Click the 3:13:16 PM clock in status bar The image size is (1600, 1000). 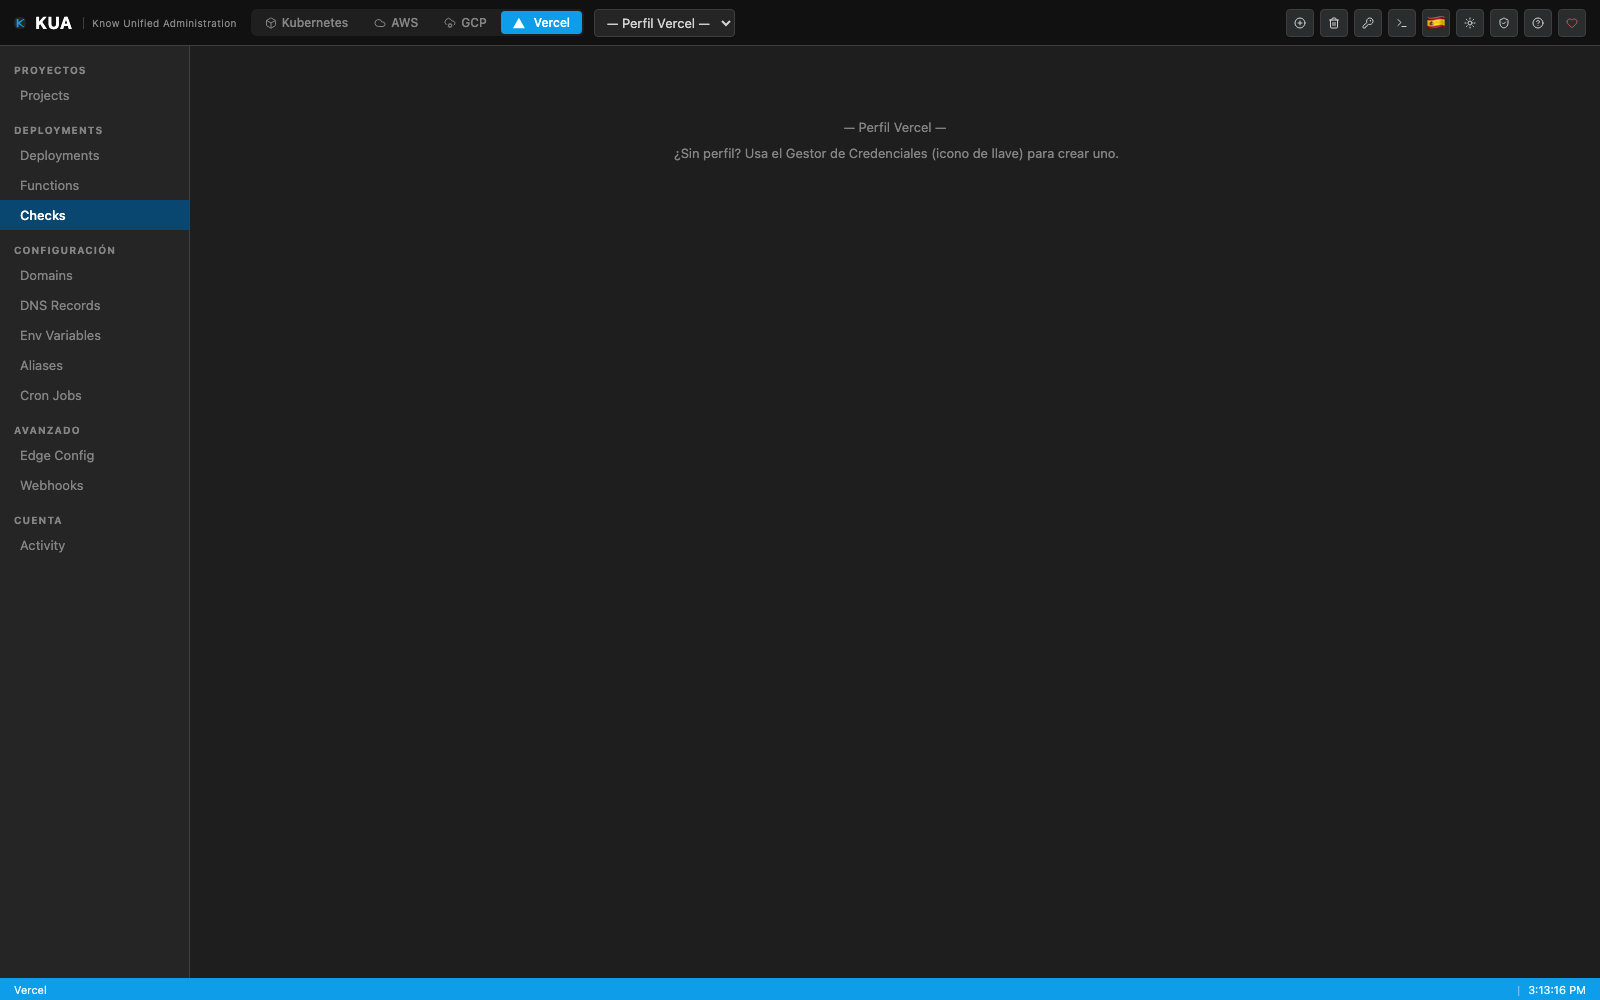pyautogui.click(x=1556, y=990)
